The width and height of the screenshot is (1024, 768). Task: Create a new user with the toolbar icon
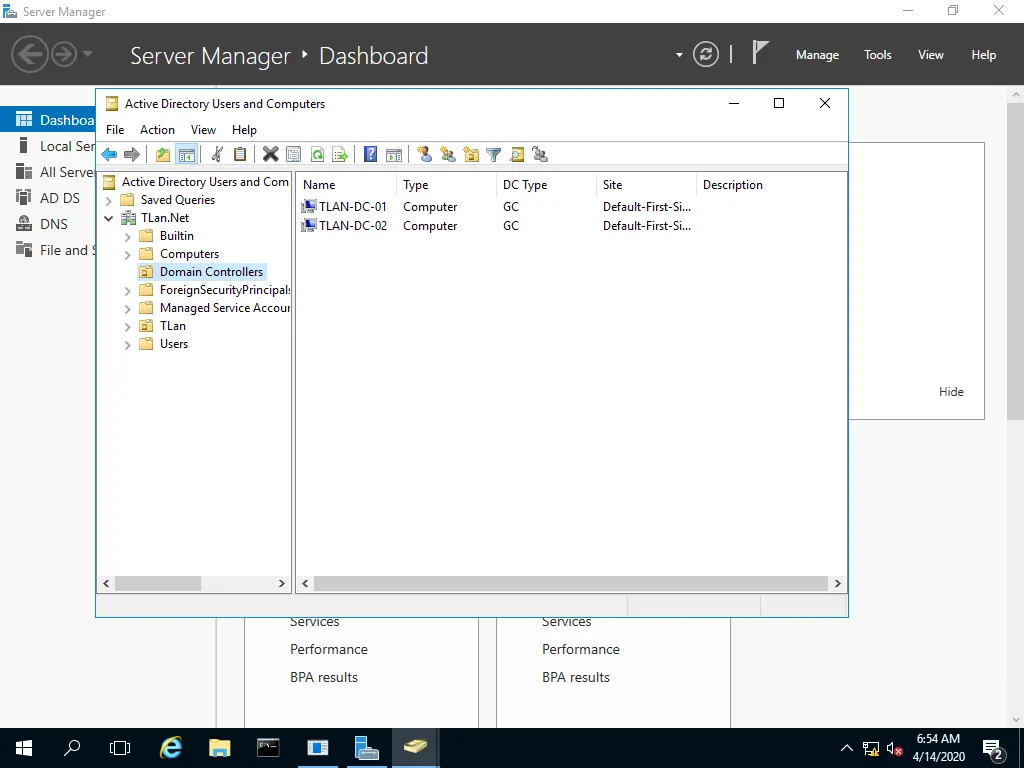coord(424,155)
